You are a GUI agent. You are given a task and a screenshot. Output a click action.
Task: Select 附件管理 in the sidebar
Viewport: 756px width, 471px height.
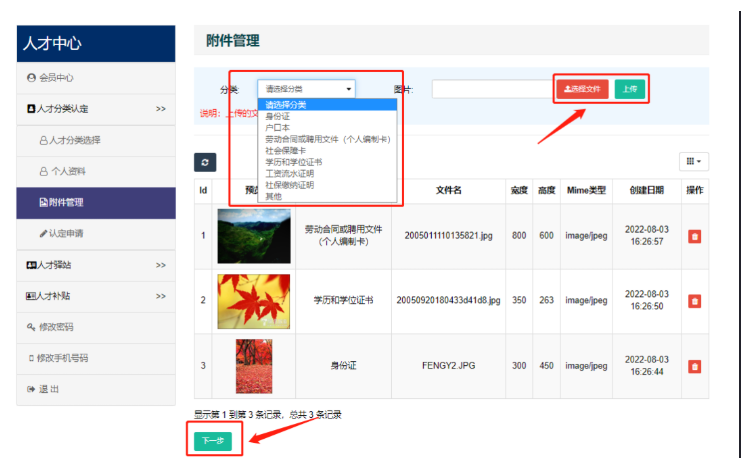point(96,202)
